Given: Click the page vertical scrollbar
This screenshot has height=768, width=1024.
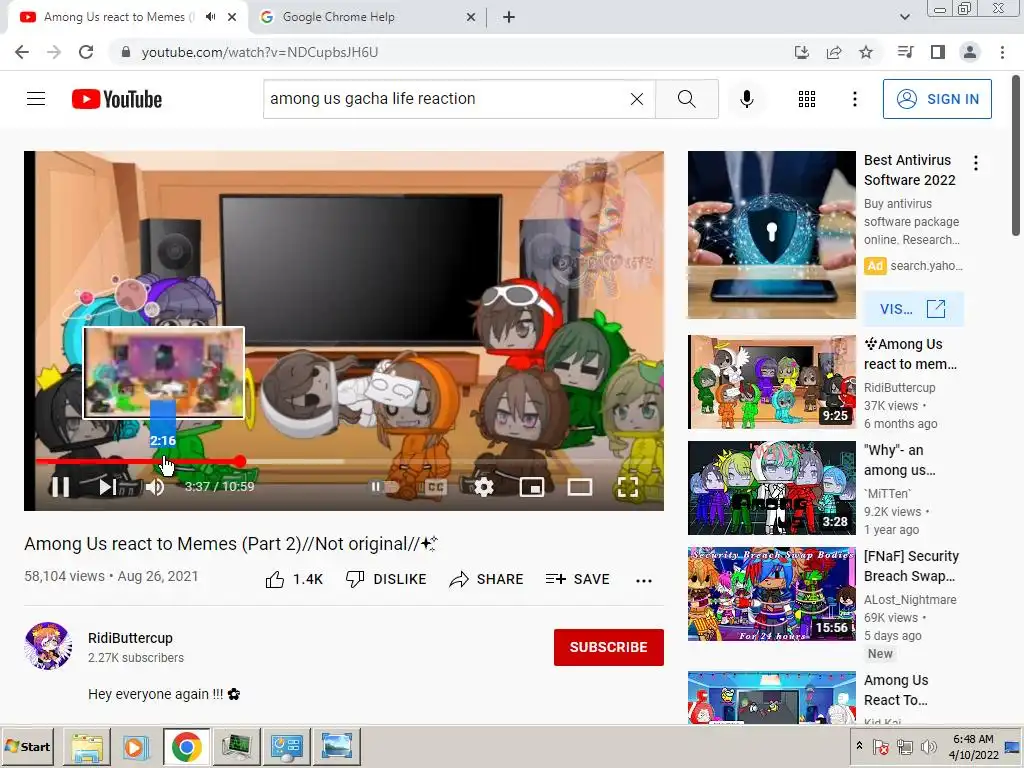Looking at the screenshot, I should [x=1016, y=157].
